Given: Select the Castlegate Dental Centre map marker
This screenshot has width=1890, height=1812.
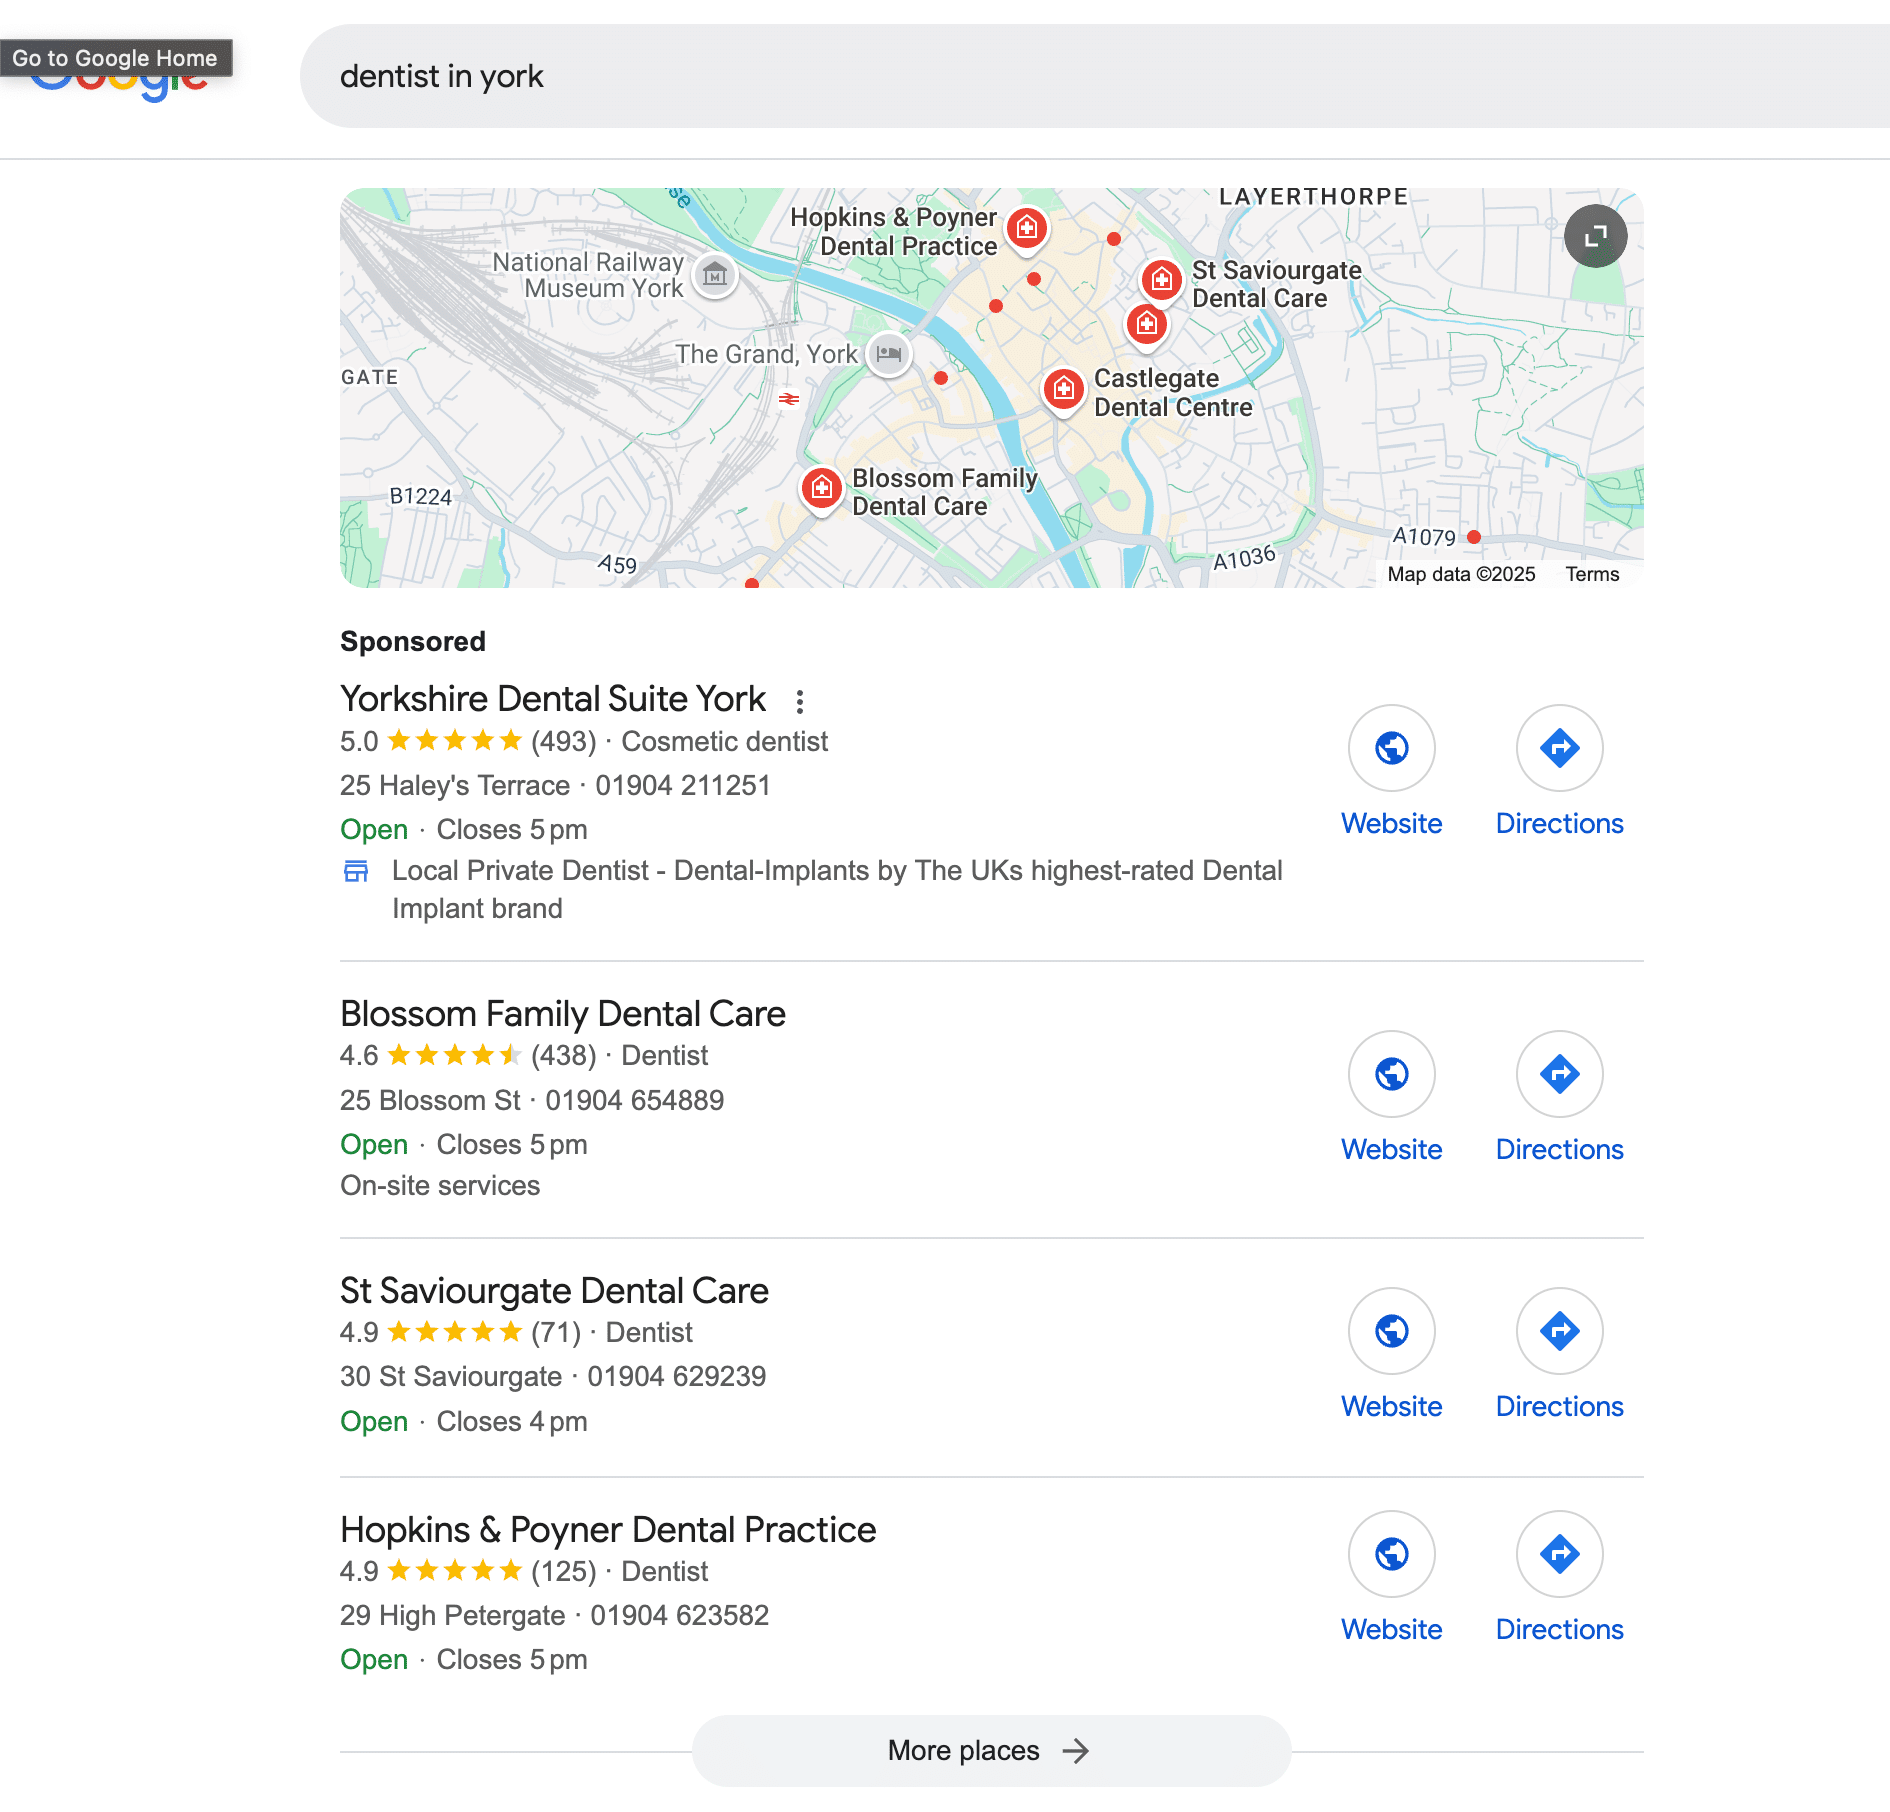Looking at the screenshot, I should pos(1063,390).
